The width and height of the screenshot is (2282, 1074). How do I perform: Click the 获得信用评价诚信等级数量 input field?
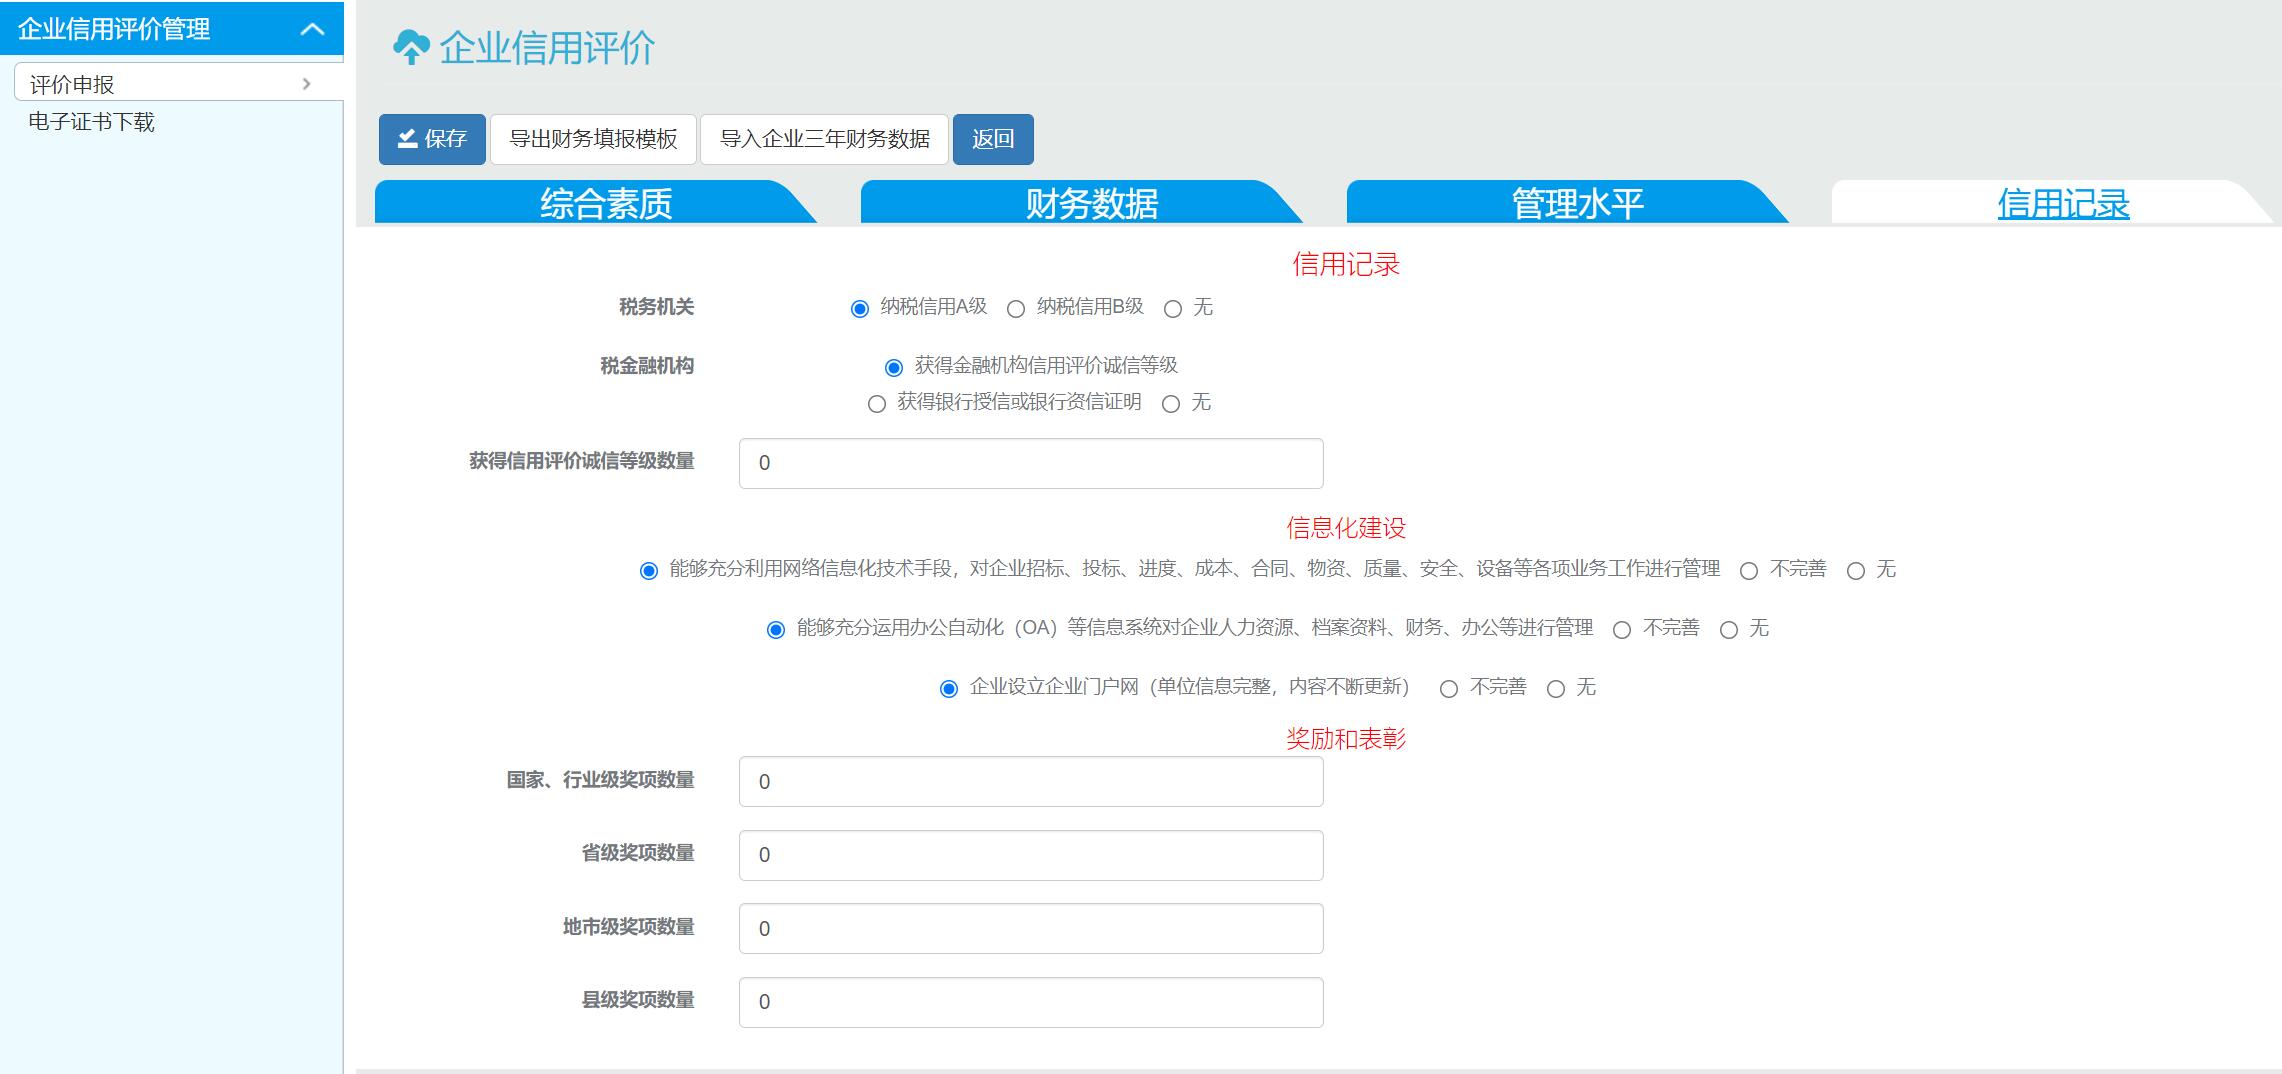tap(1030, 463)
